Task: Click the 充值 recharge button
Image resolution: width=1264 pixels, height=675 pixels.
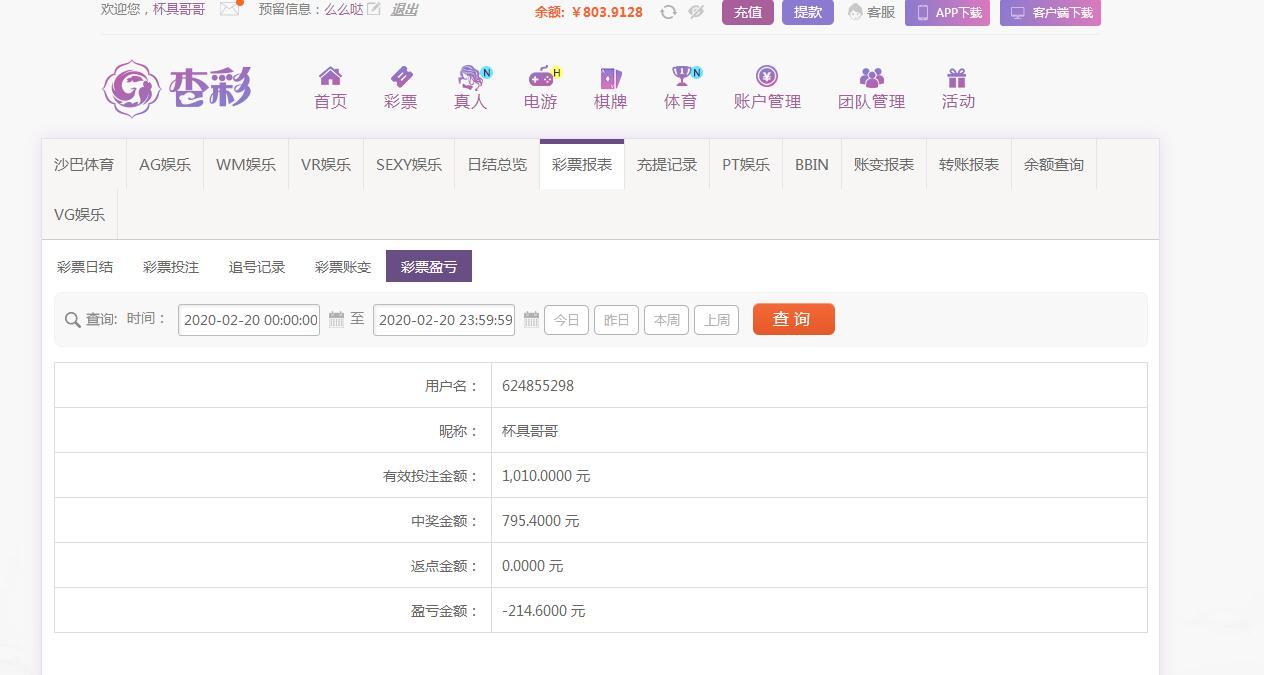Action: coord(747,12)
